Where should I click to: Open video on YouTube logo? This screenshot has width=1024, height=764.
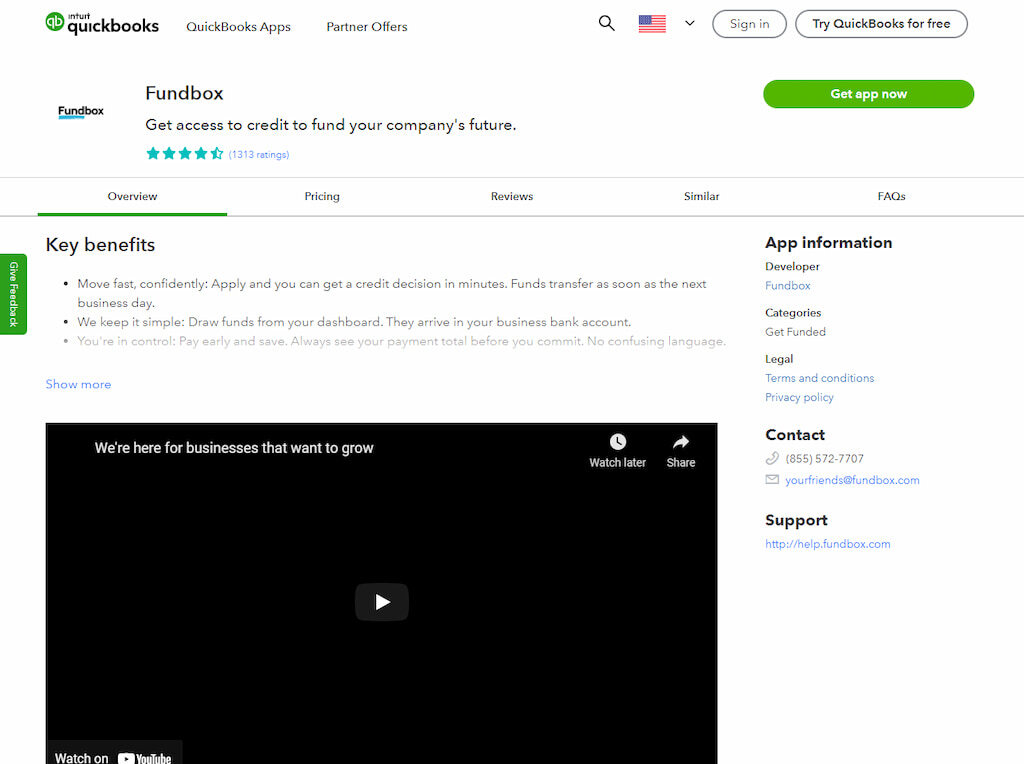pyautogui.click(x=144, y=757)
